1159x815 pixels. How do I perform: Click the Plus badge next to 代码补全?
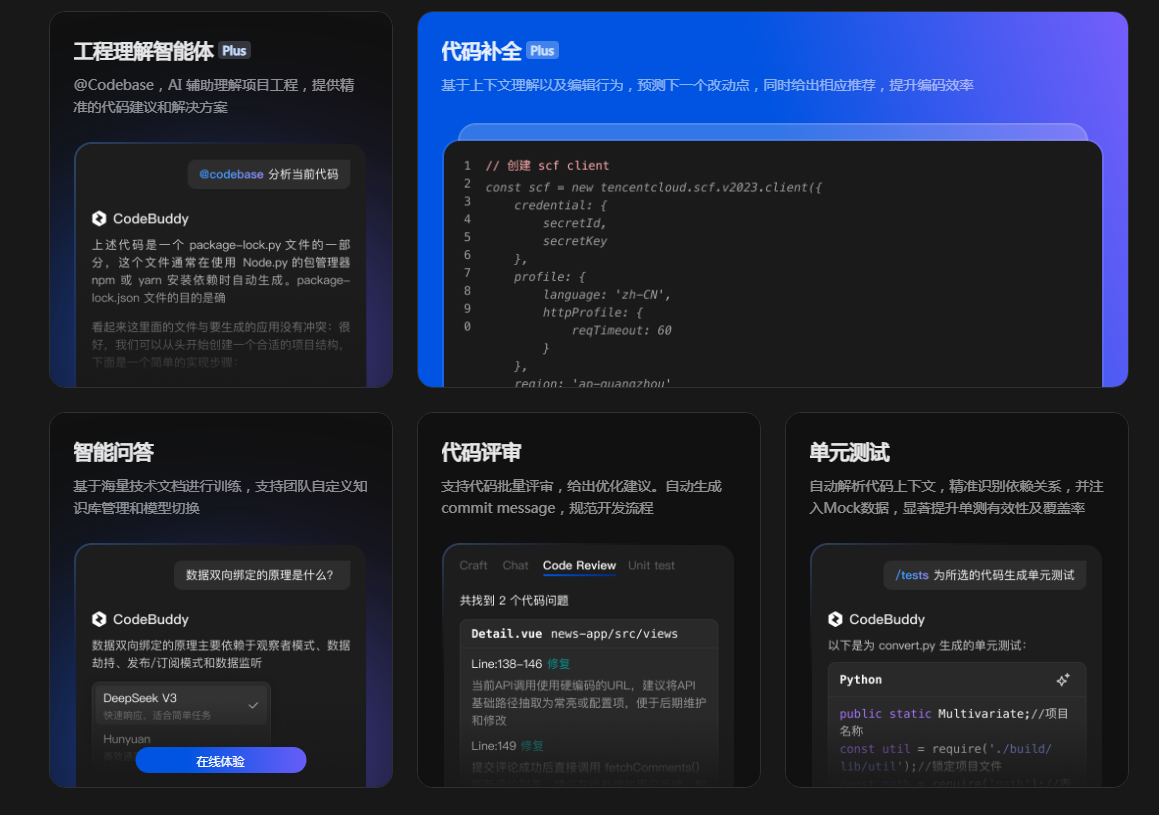point(542,51)
